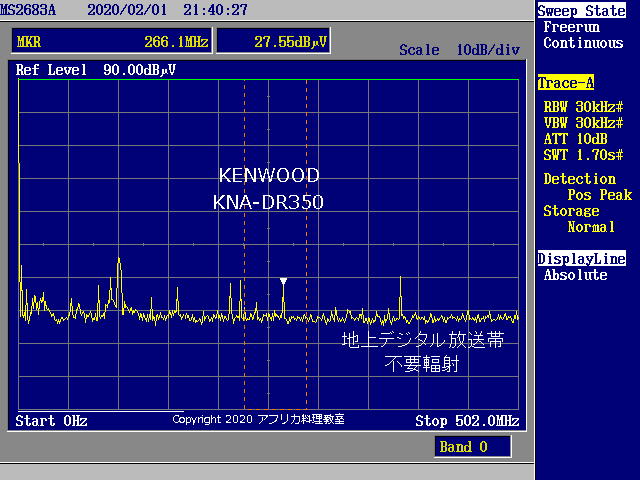Click the 不要輻射 annotation
This screenshot has height=480, width=640.
click(422, 363)
